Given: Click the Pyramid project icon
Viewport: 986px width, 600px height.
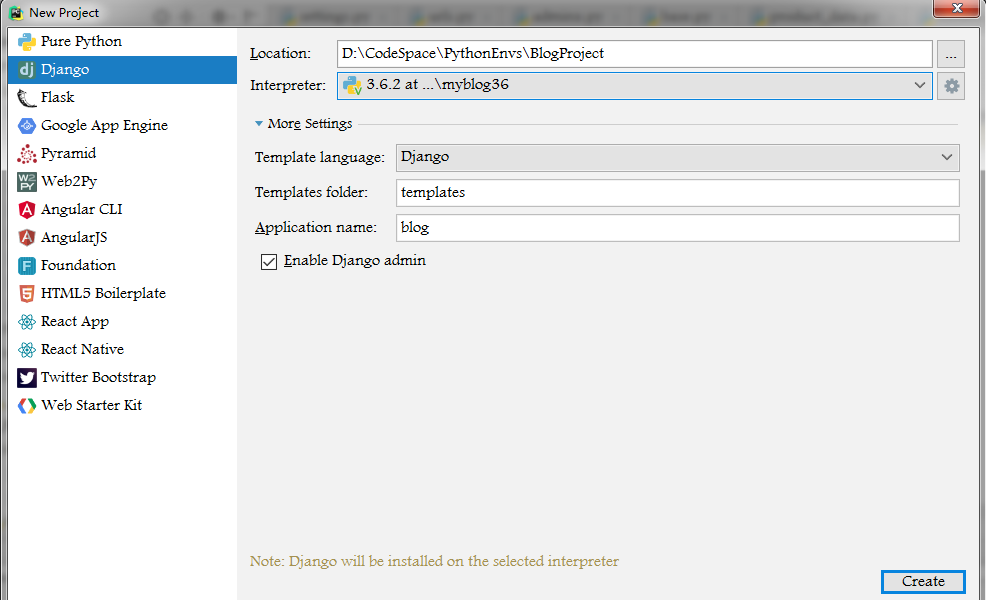Looking at the screenshot, I should (x=26, y=153).
